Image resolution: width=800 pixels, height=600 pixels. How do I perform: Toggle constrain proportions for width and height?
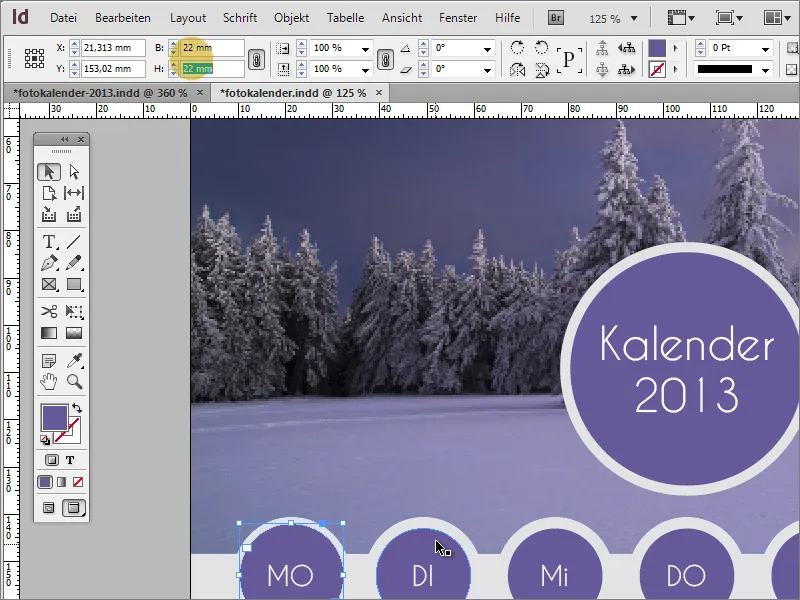click(x=256, y=60)
